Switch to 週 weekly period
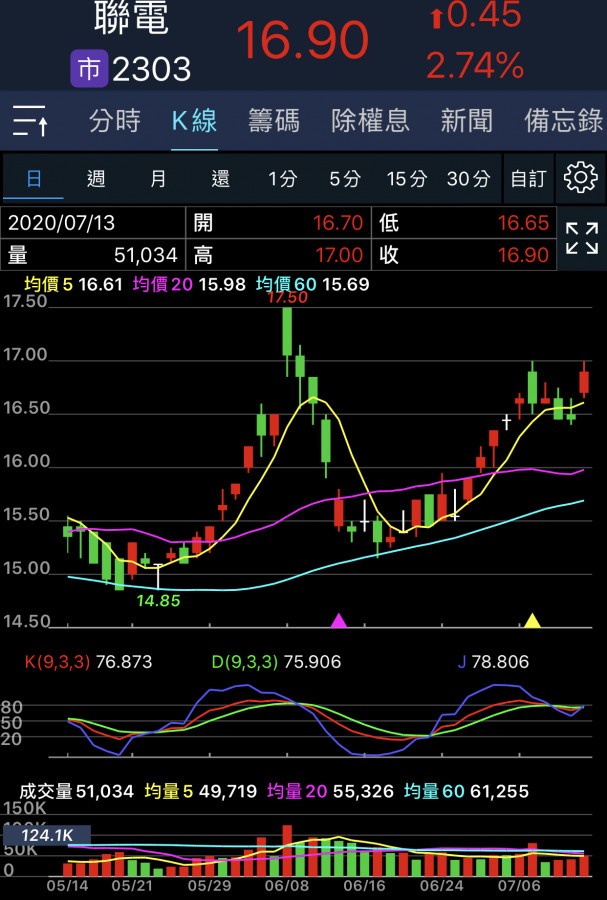This screenshot has width=607, height=900. (96, 179)
